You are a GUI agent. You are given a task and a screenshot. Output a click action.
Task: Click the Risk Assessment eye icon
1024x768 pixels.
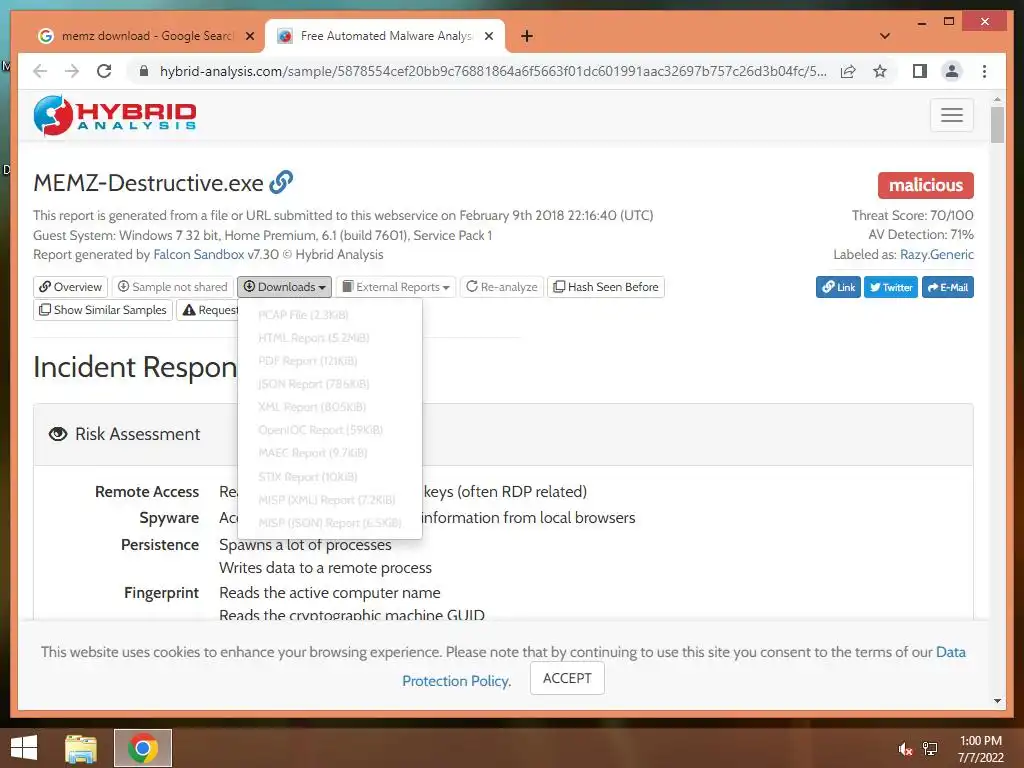tap(58, 434)
